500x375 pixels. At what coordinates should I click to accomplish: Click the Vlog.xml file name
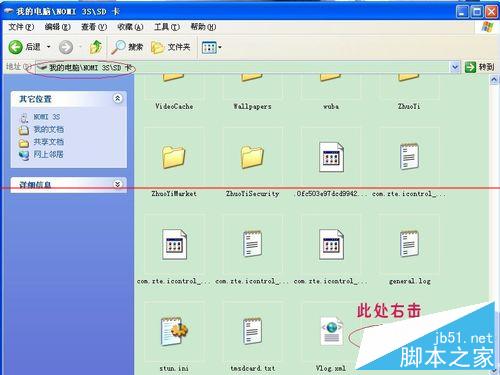pyautogui.click(x=331, y=368)
